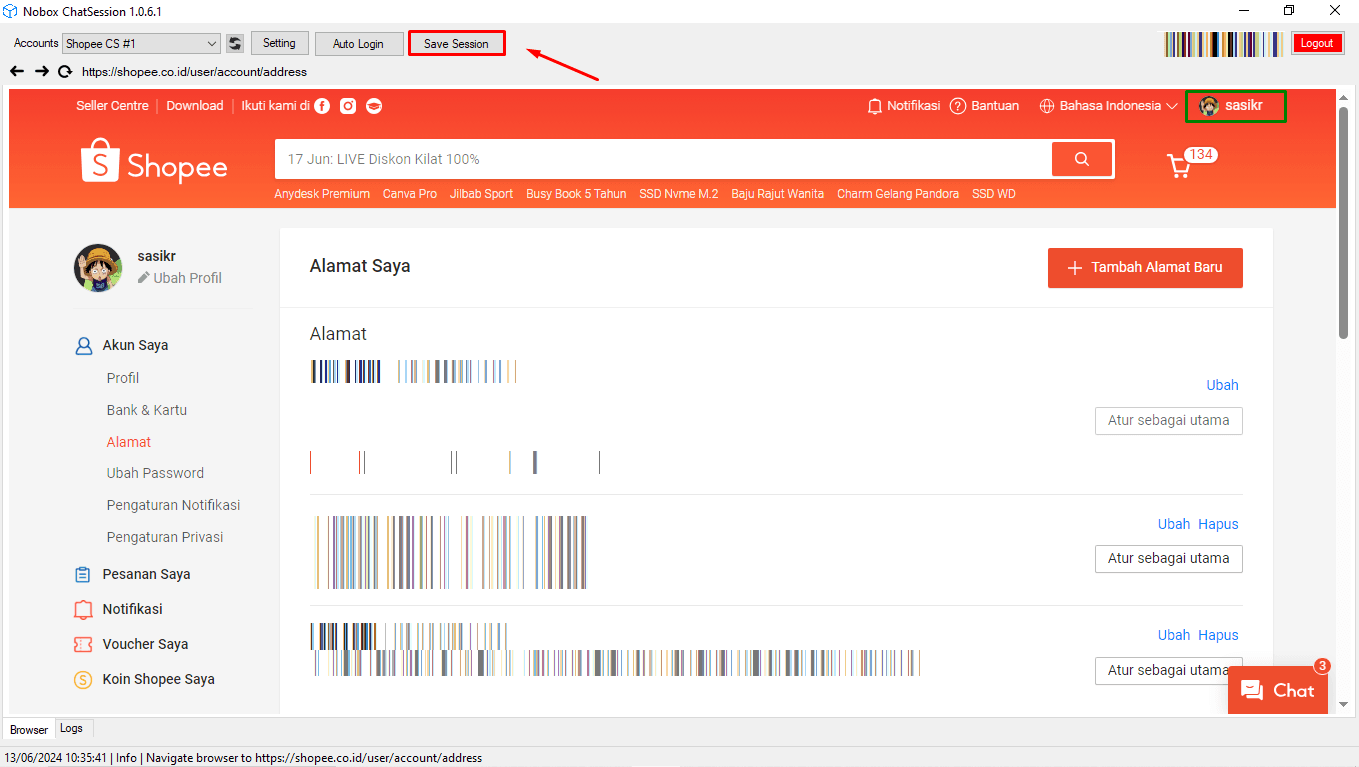Click the Save Session button

click(456, 43)
